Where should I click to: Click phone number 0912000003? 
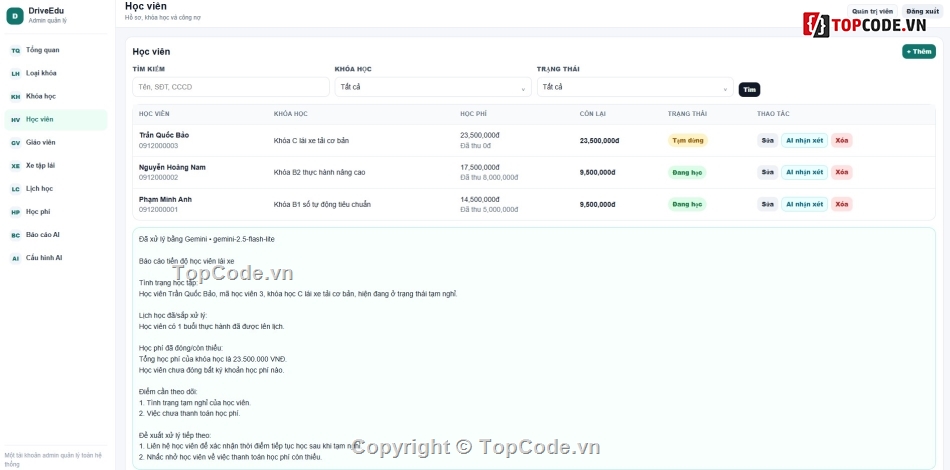[x=158, y=146]
